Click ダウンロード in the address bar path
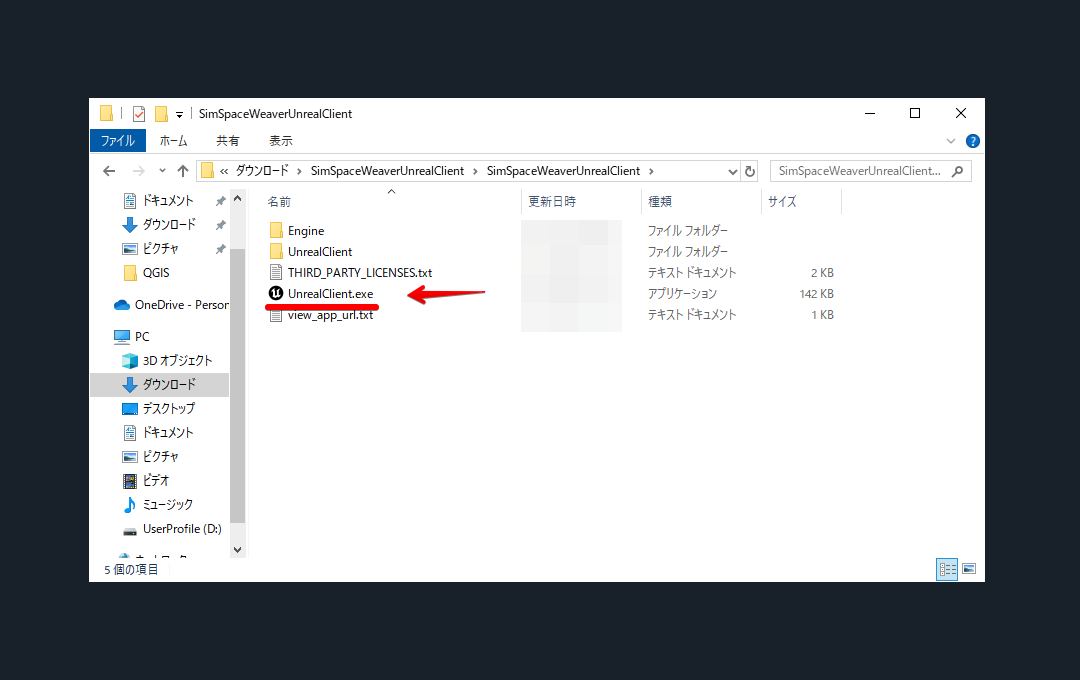The width and height of the screenshot is (1080, 680). click(x=262, y=171)
